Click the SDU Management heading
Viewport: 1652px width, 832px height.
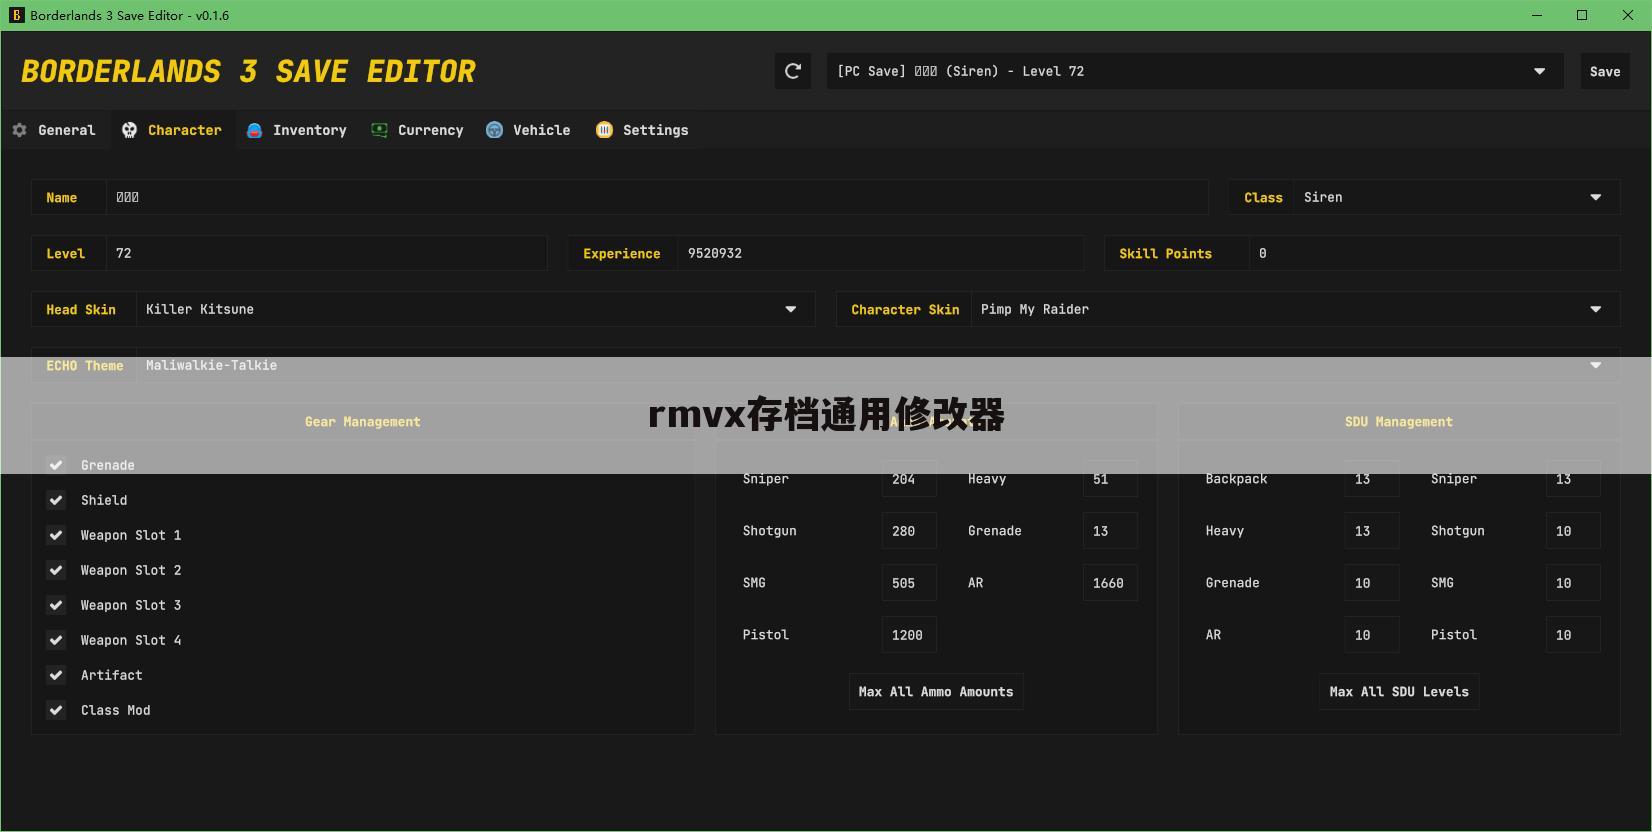pos(1399,422)
